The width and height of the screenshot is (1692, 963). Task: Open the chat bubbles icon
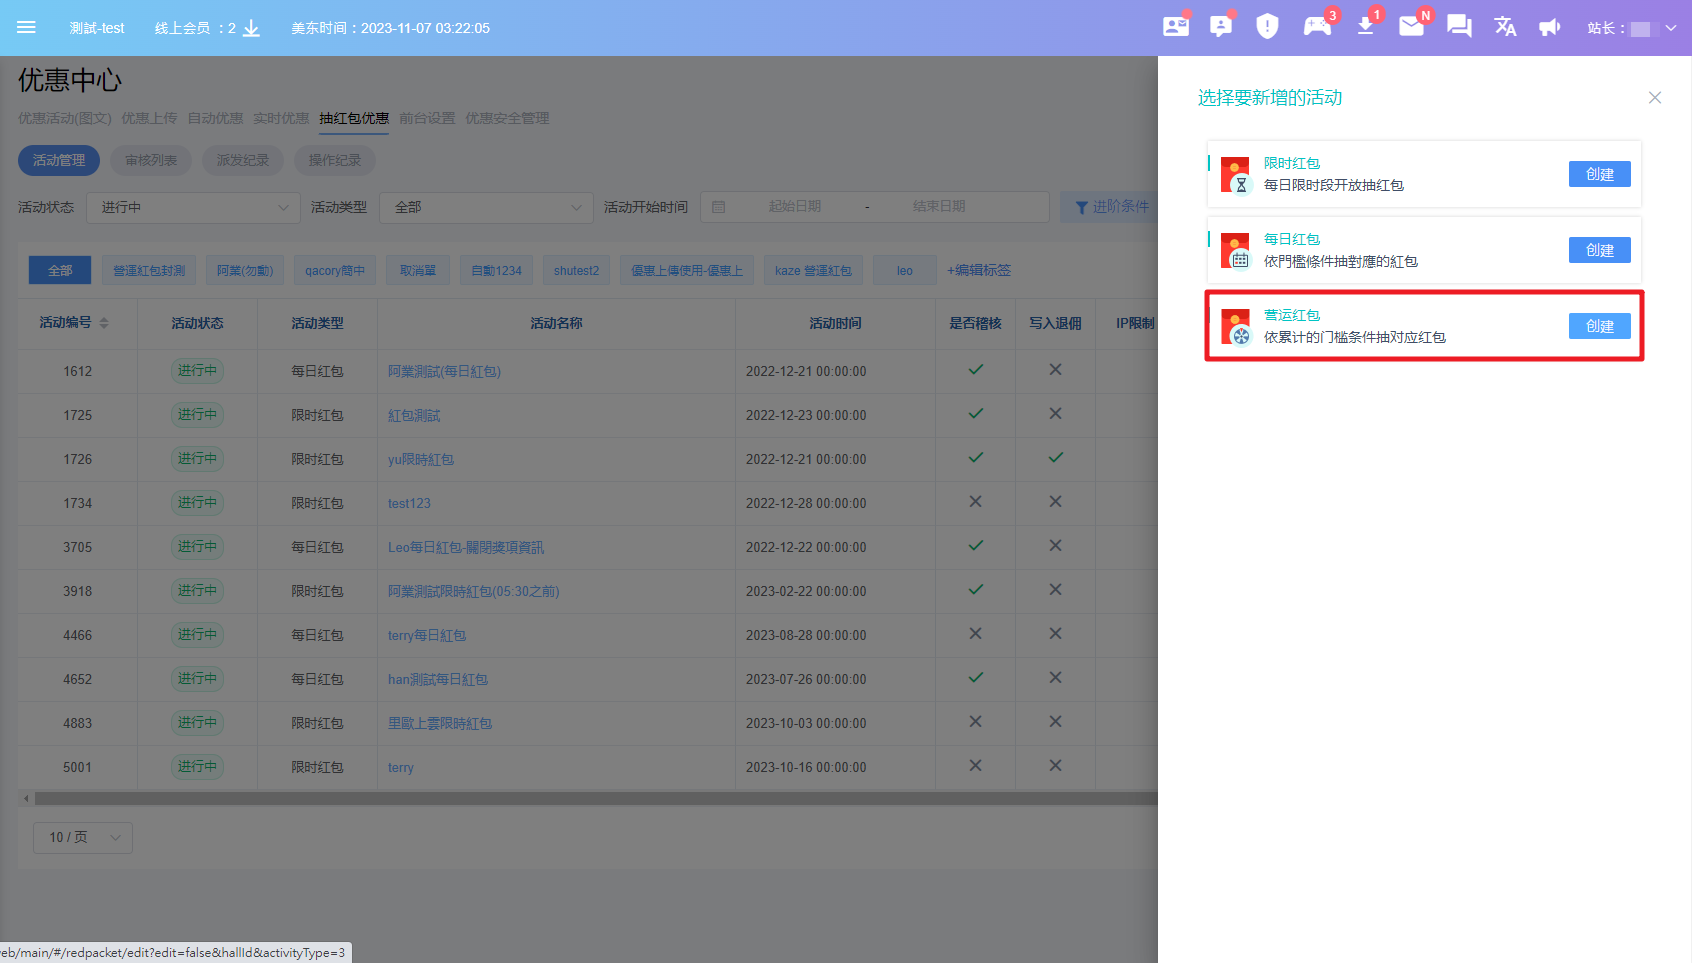(x=1459, y=27)
